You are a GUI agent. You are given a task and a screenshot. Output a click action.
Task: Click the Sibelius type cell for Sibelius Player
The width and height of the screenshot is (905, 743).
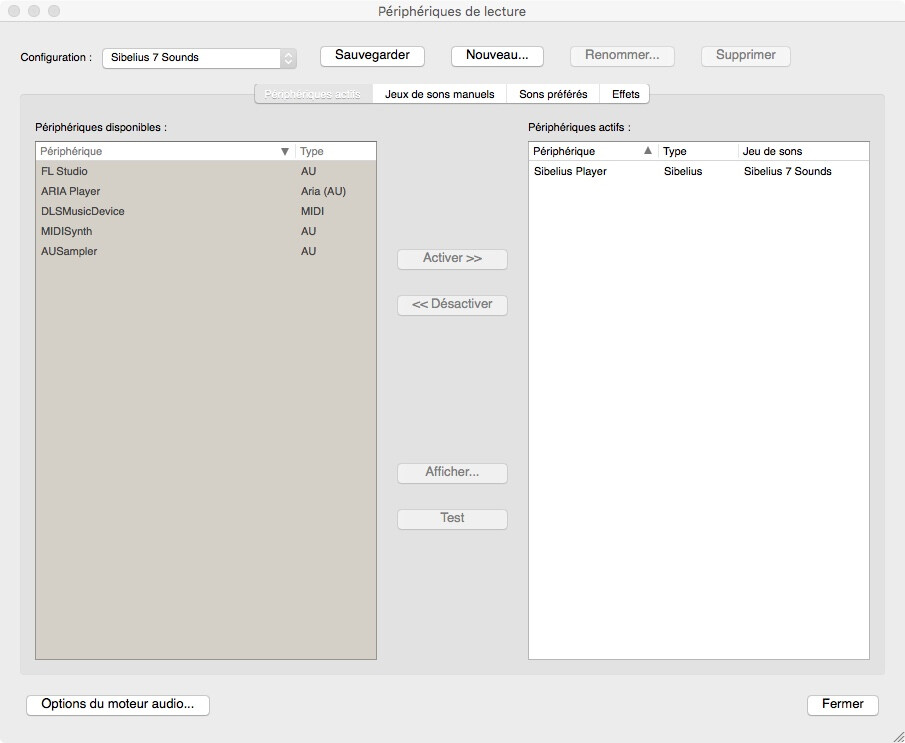(683, 171)
